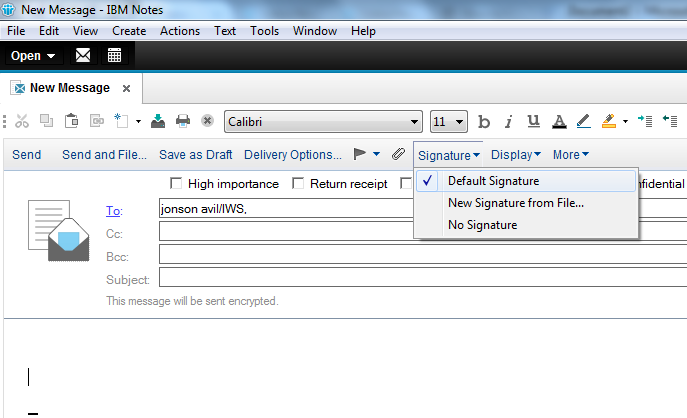Click the large envelope memo image
Viewport: 687px width, 418px height.
coord(59,230)
